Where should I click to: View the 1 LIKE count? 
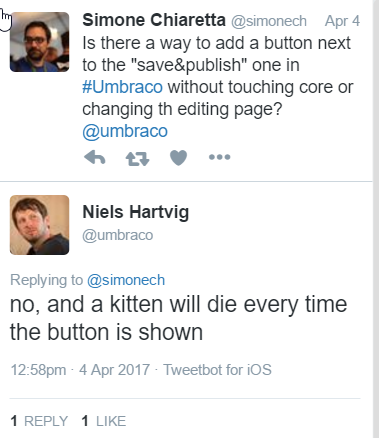[x=104, y=421]
